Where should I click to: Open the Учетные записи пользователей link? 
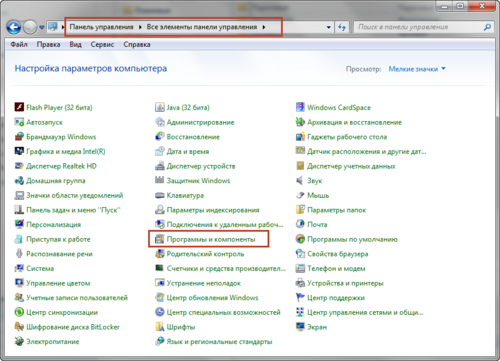click(77, 297)
